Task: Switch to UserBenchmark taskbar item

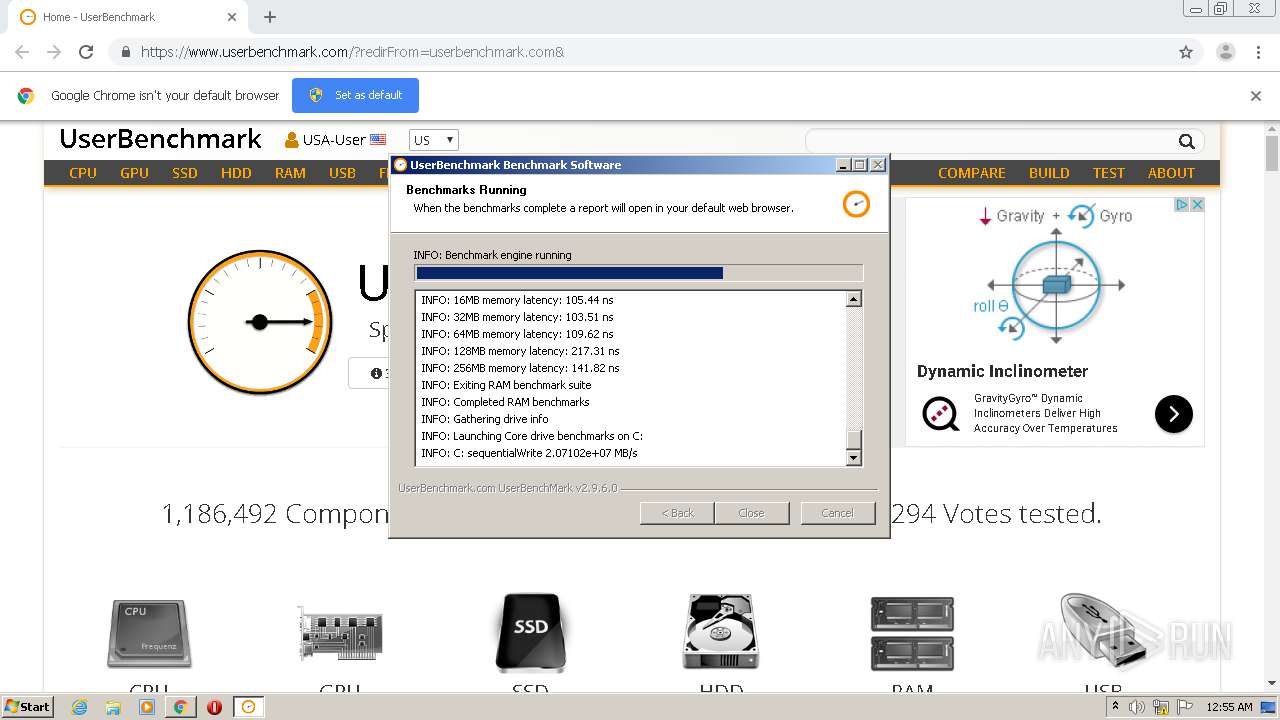Action: click(x=248, y=707)
